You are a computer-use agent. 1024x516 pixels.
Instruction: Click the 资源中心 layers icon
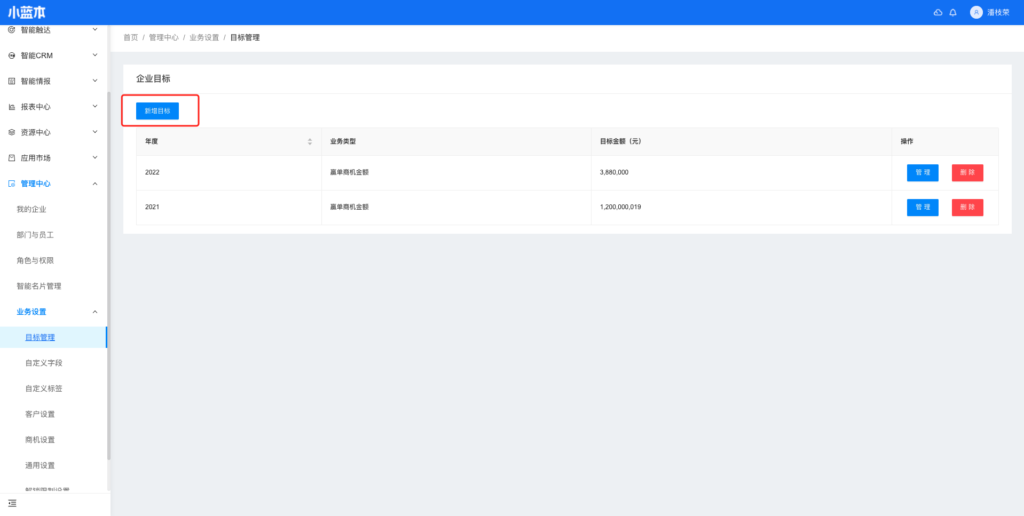pos(12,132)
